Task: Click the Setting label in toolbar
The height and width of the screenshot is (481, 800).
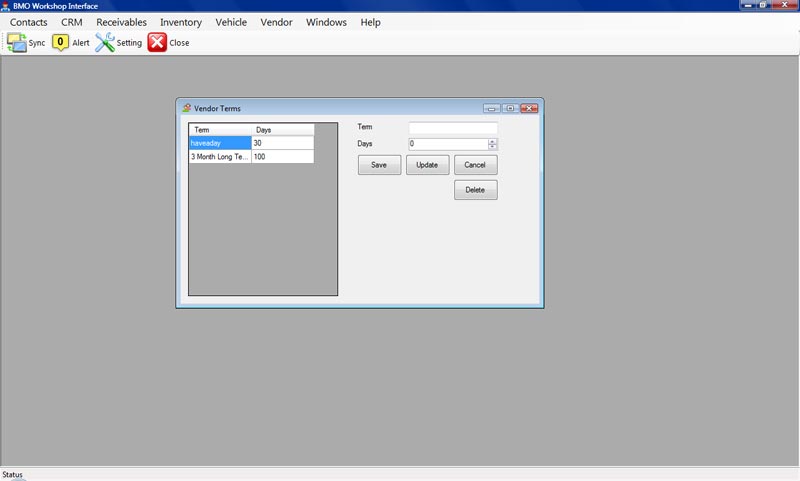Action: (129, 43)
